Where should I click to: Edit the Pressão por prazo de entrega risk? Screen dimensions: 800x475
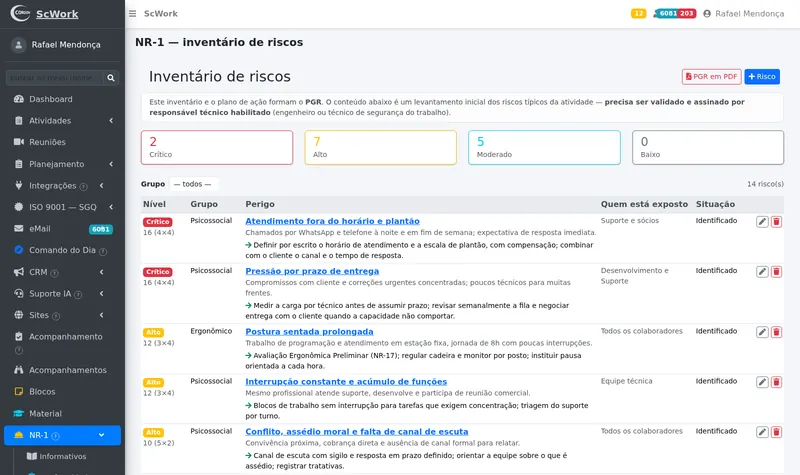coord(762,271)
